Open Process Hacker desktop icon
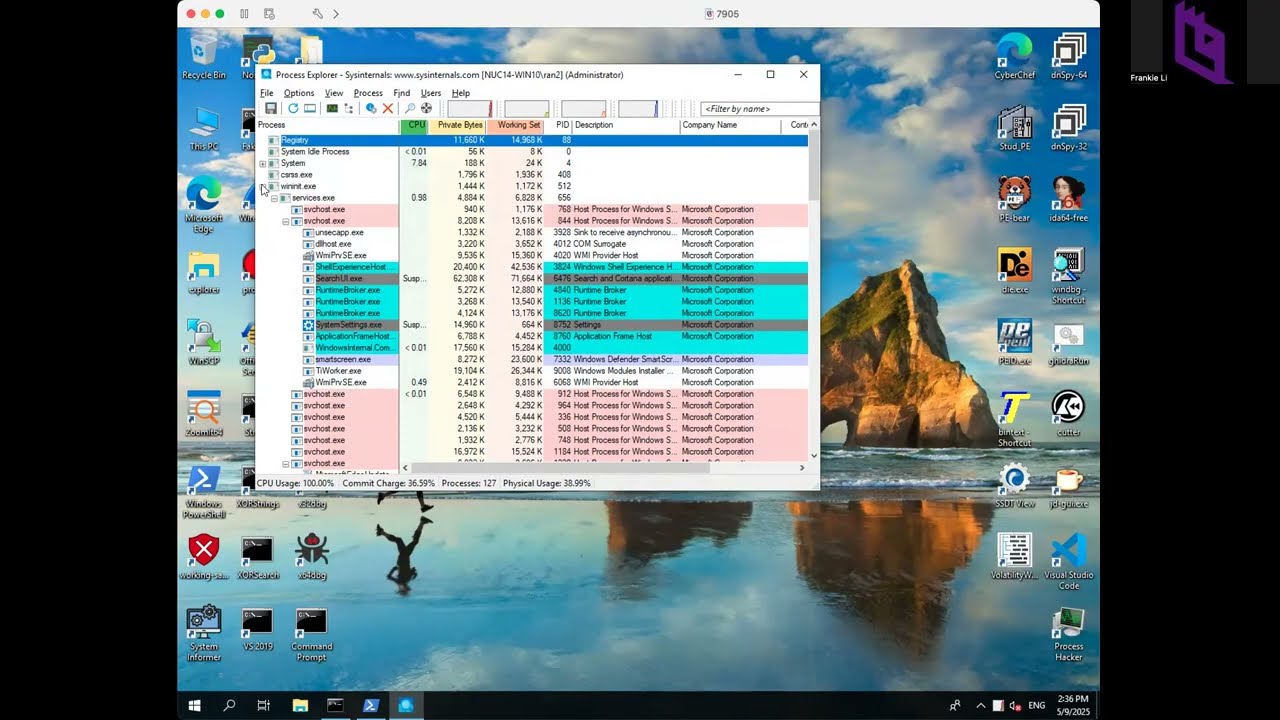This screenshot has width=1280, height=720. [1069, 634]
